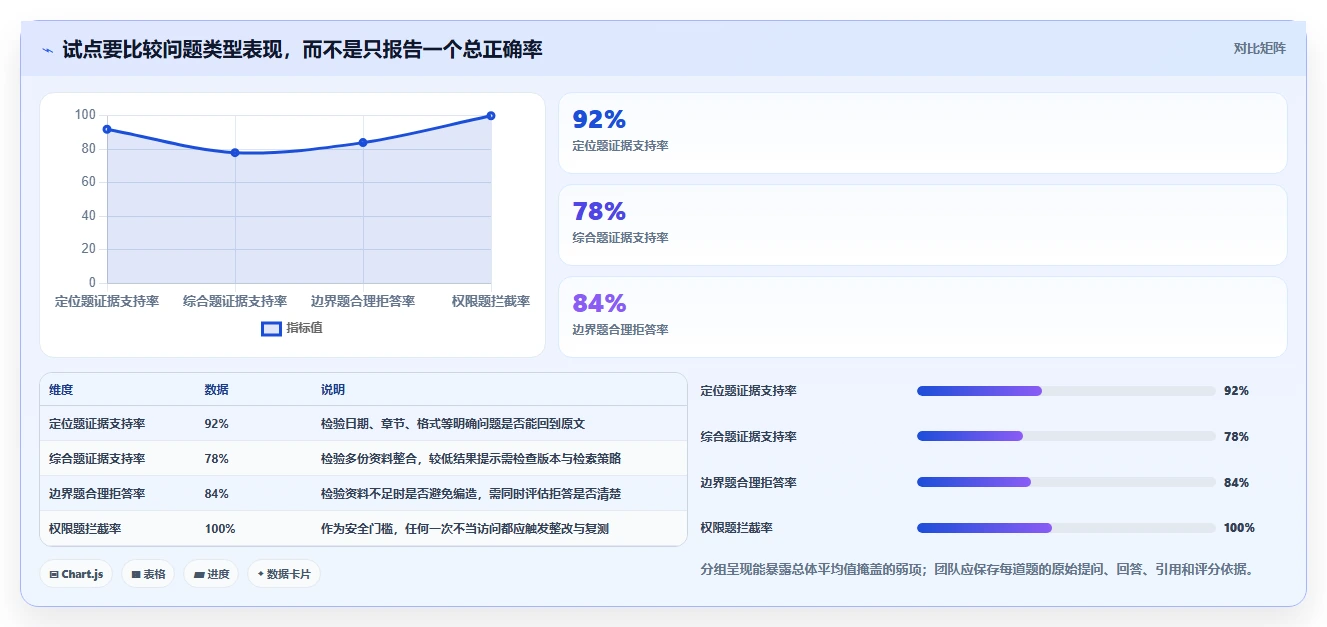Click the 数据 column header

pyautogui.click(x=216, y=389)
